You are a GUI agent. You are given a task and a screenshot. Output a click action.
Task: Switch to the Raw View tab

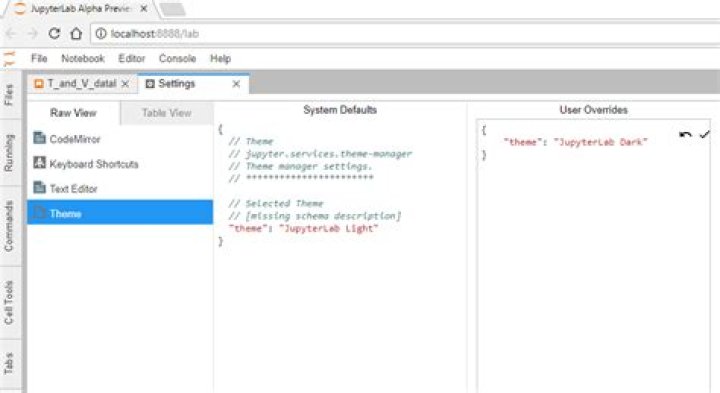coord(73,113)
